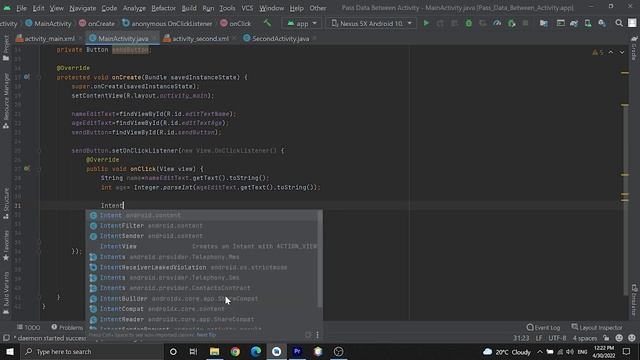Select Intent android.content completion suggestion

(204, 215)
